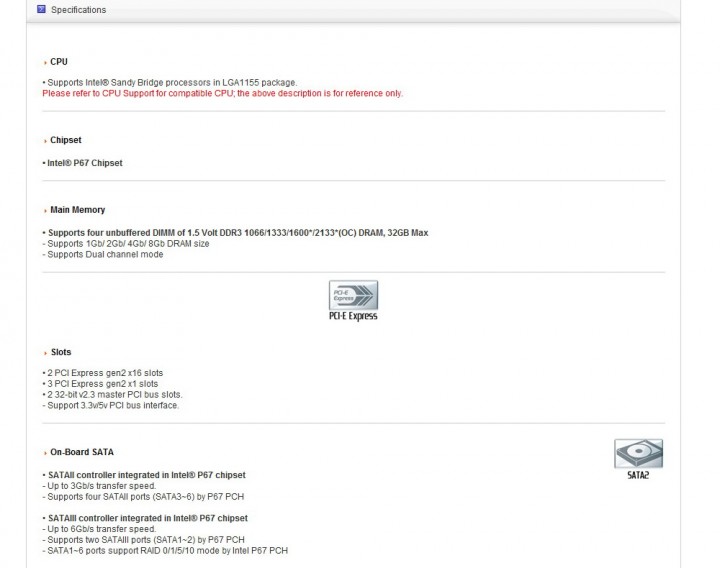Click the Up to 6Gb/s transfer speed line
Viewport: 720px width, 568px height.
99,529
